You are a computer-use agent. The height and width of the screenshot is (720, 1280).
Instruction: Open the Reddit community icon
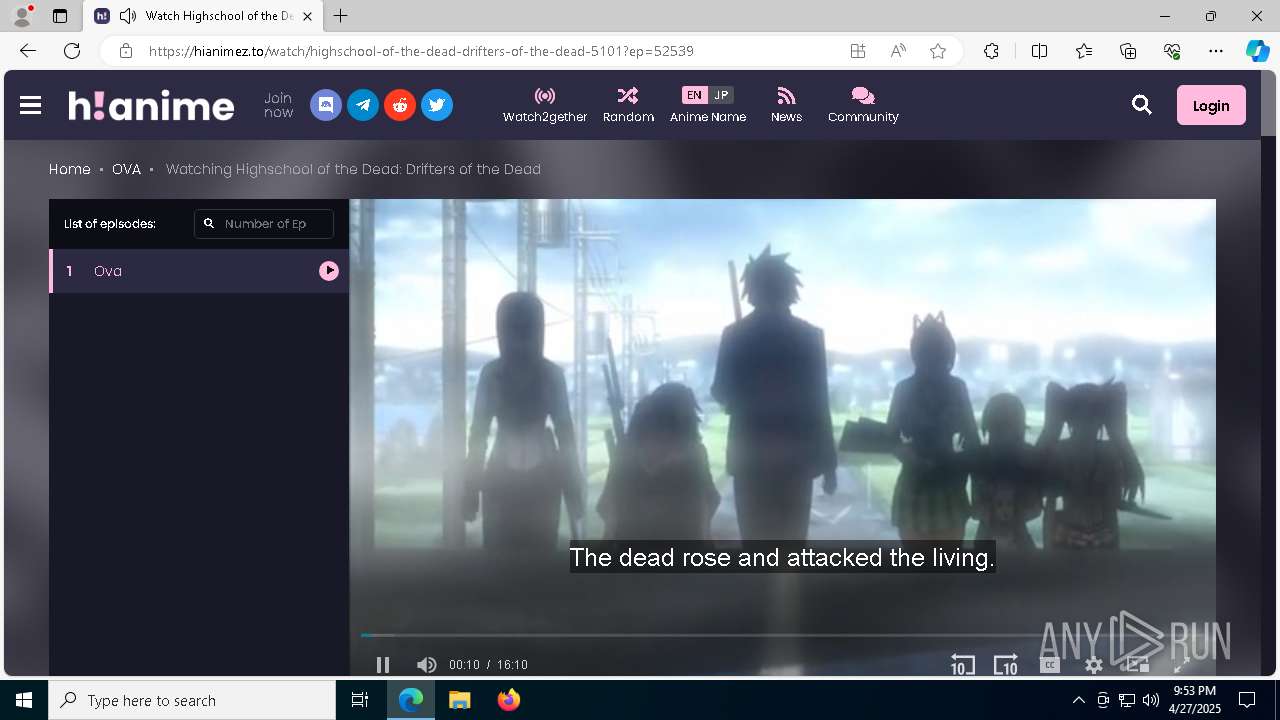[400, 105]
